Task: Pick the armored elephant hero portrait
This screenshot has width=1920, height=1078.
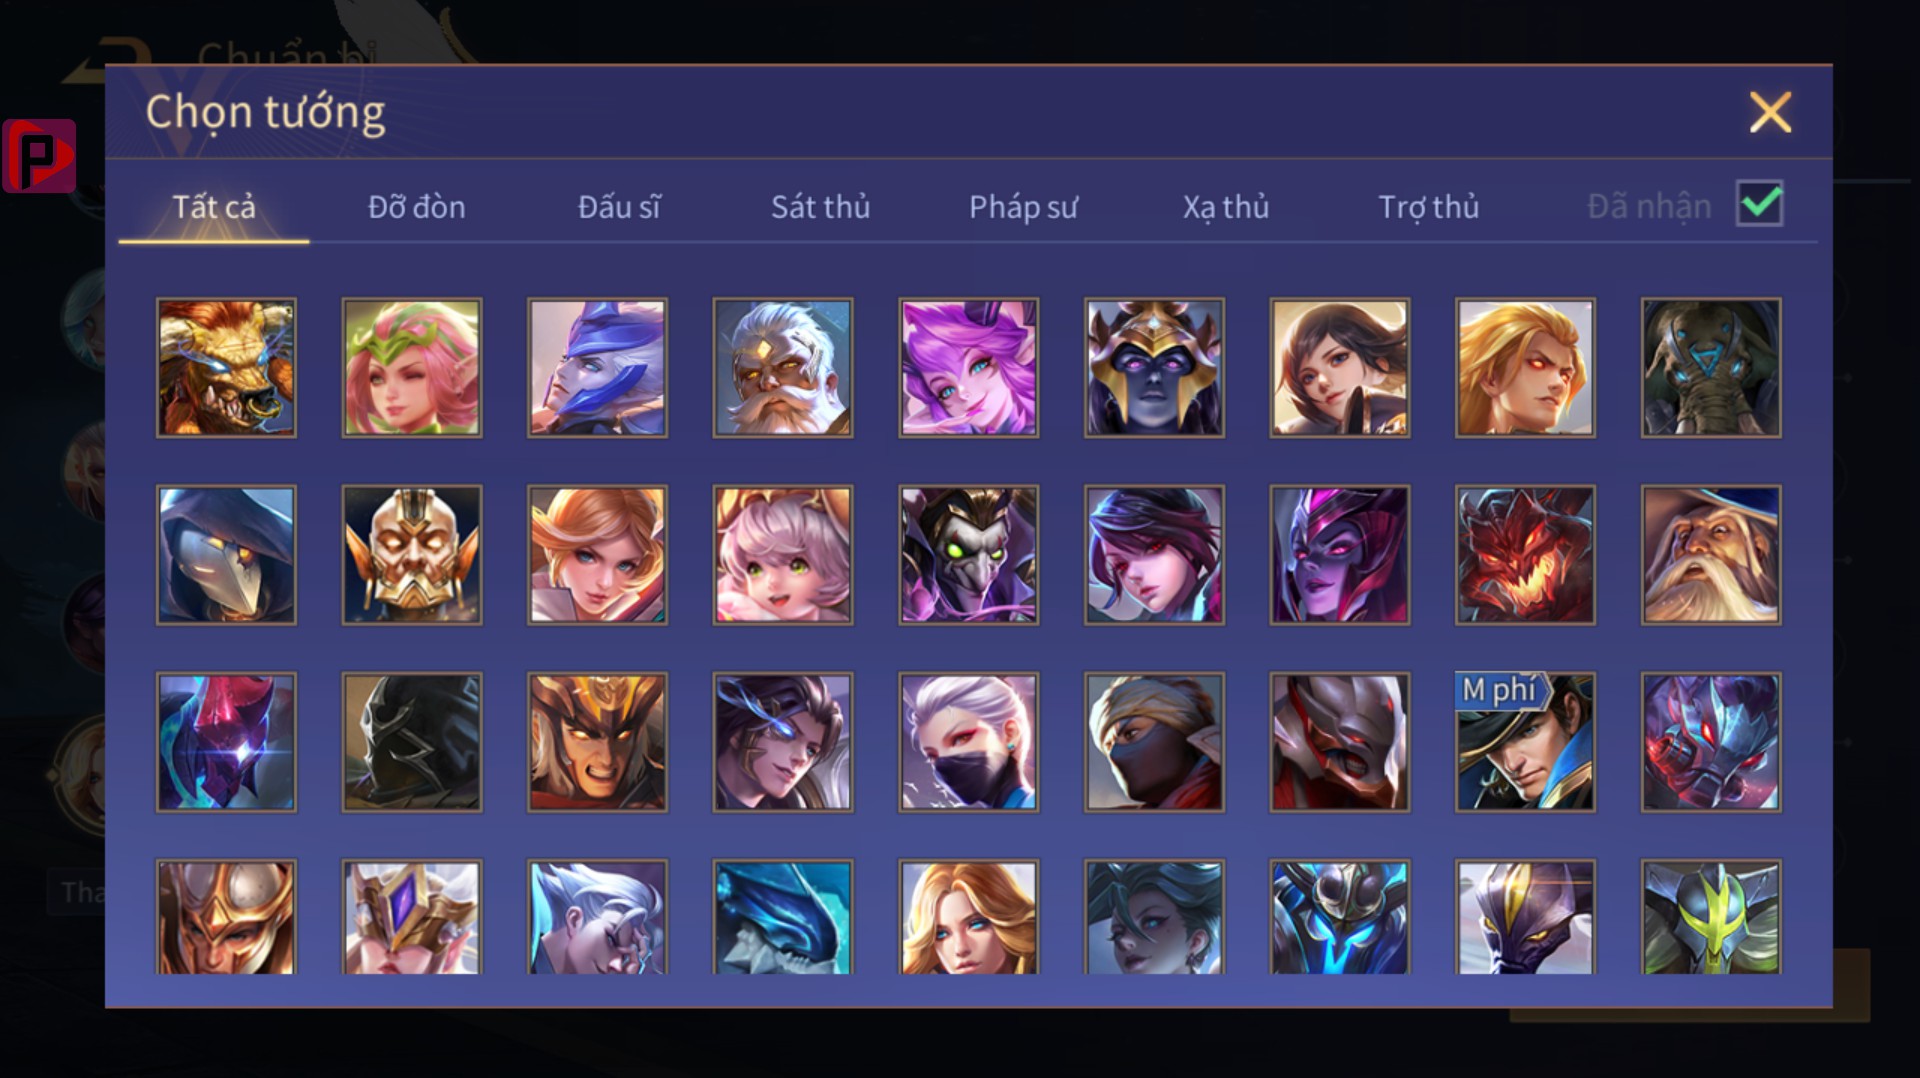Action: pos(1711,368)
